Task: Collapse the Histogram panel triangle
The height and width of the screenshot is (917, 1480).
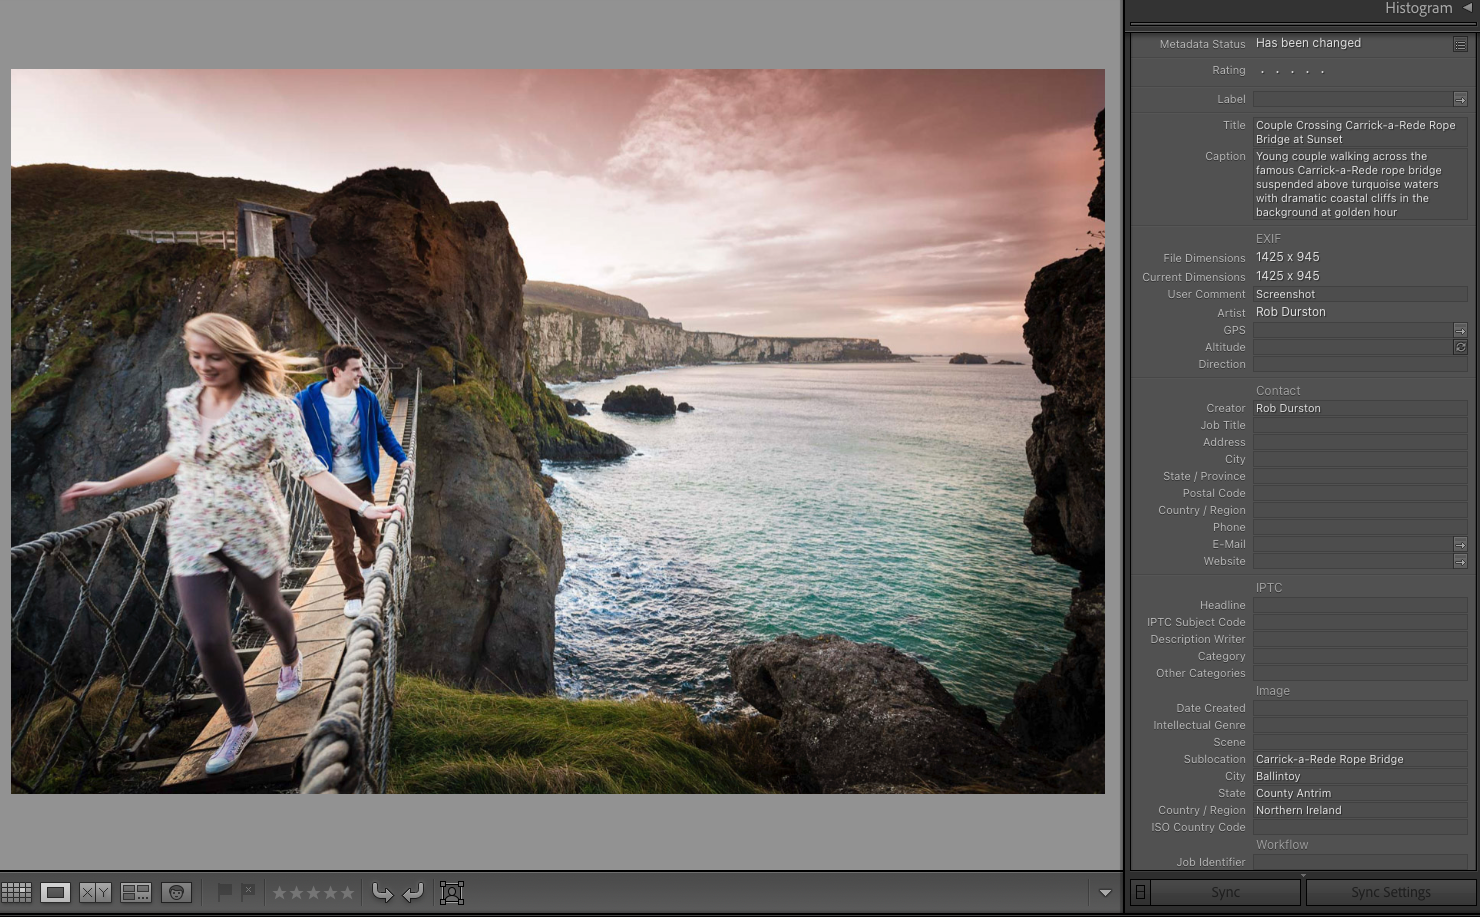Action: [1468, 8]
